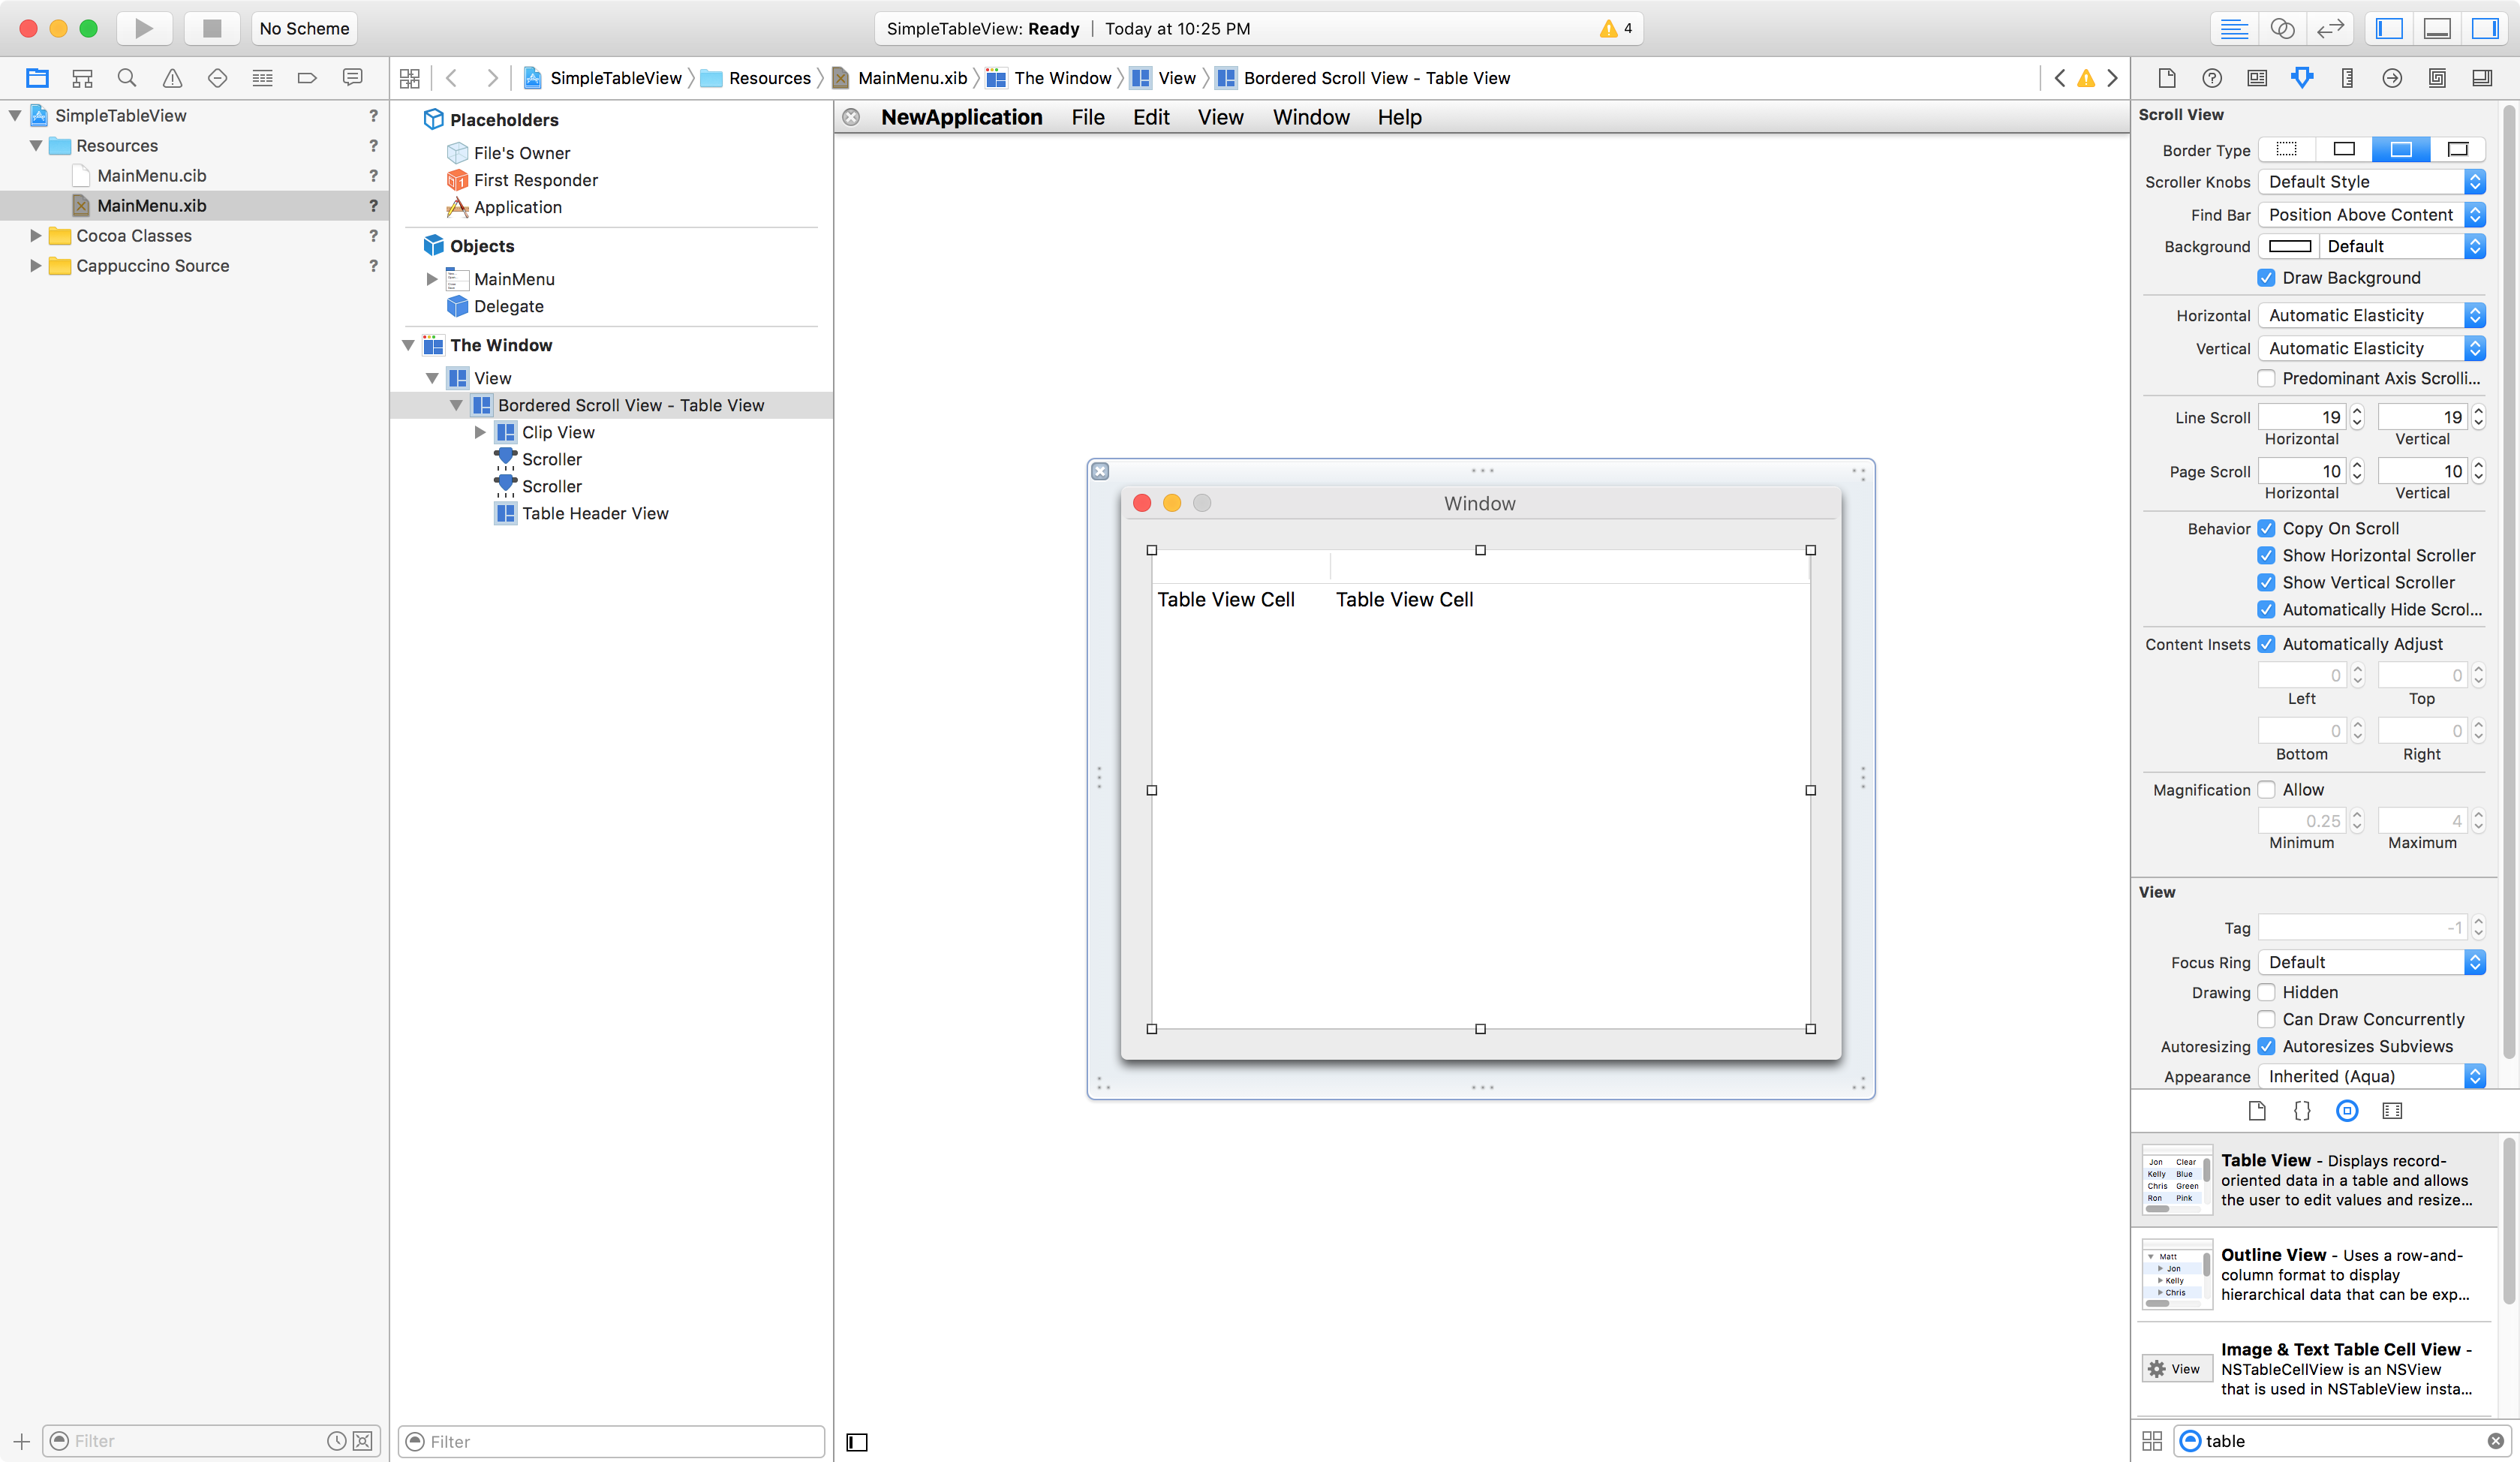Click the Background color well
Screen dimensions: 2520x1462
pyautogui.click(x=2290, y=246)
